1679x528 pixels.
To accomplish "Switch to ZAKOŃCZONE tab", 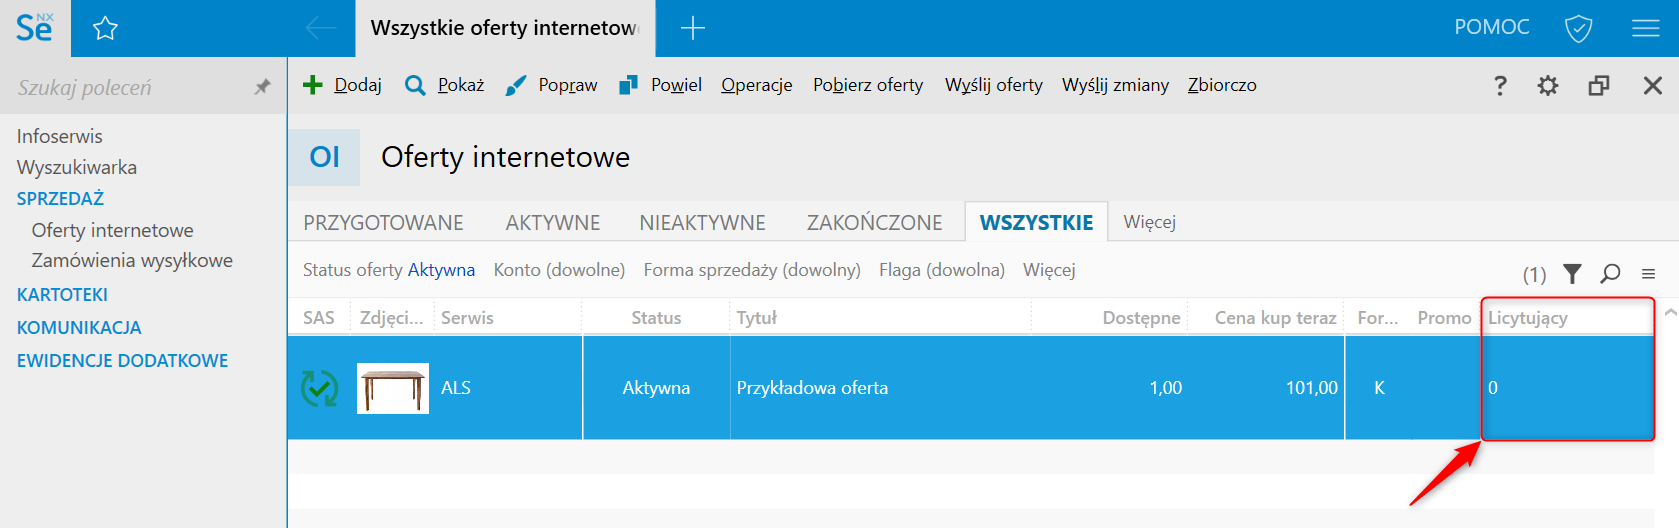I will [875, 222].
